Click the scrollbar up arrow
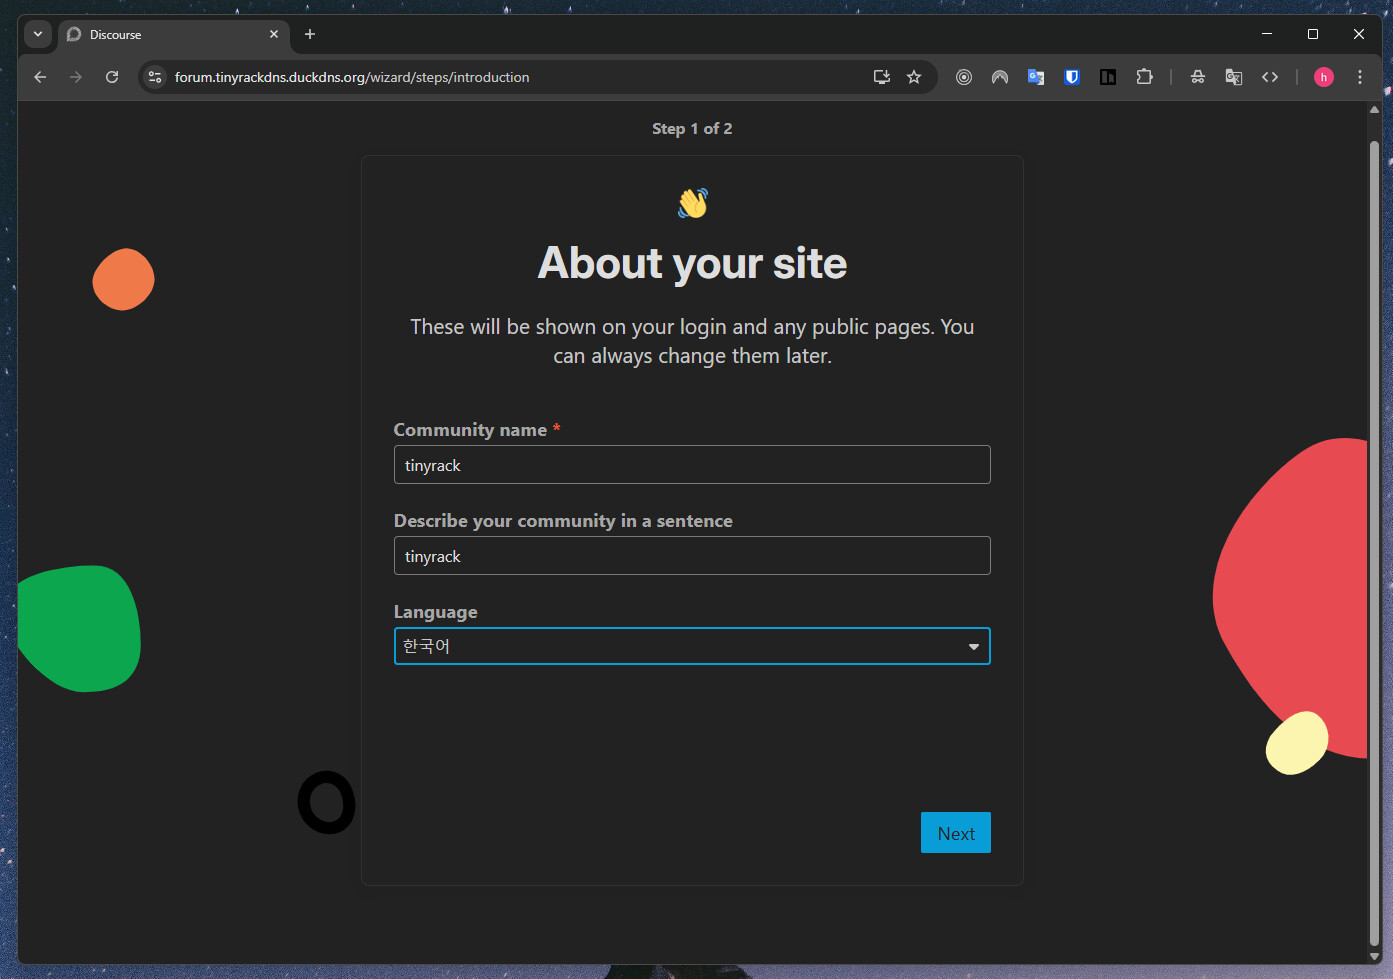This screenshot has height=979, width=1393. tap(1374, 110)
